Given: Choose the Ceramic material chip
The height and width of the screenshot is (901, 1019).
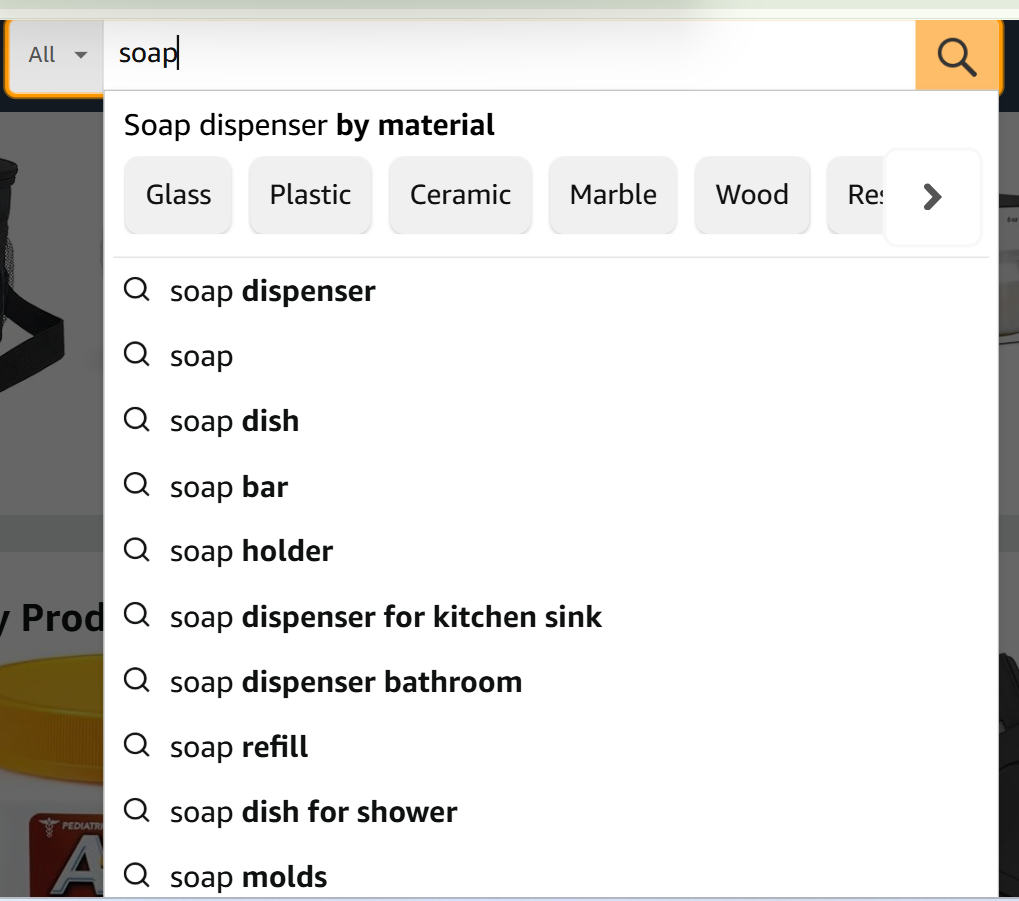Looking at the screenshot, I should (460, 195).
